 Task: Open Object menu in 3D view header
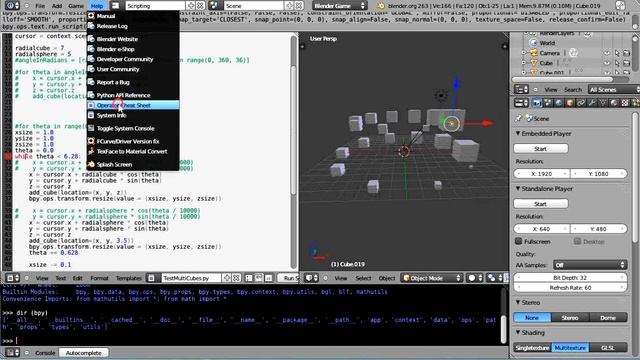click(387, 278)
